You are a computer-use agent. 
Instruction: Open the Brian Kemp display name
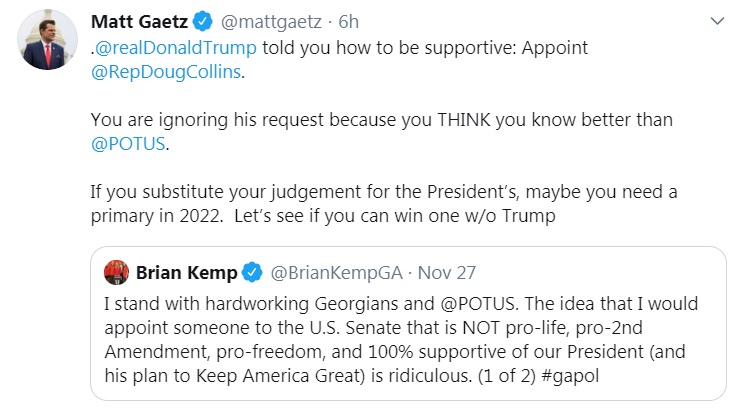185,270
